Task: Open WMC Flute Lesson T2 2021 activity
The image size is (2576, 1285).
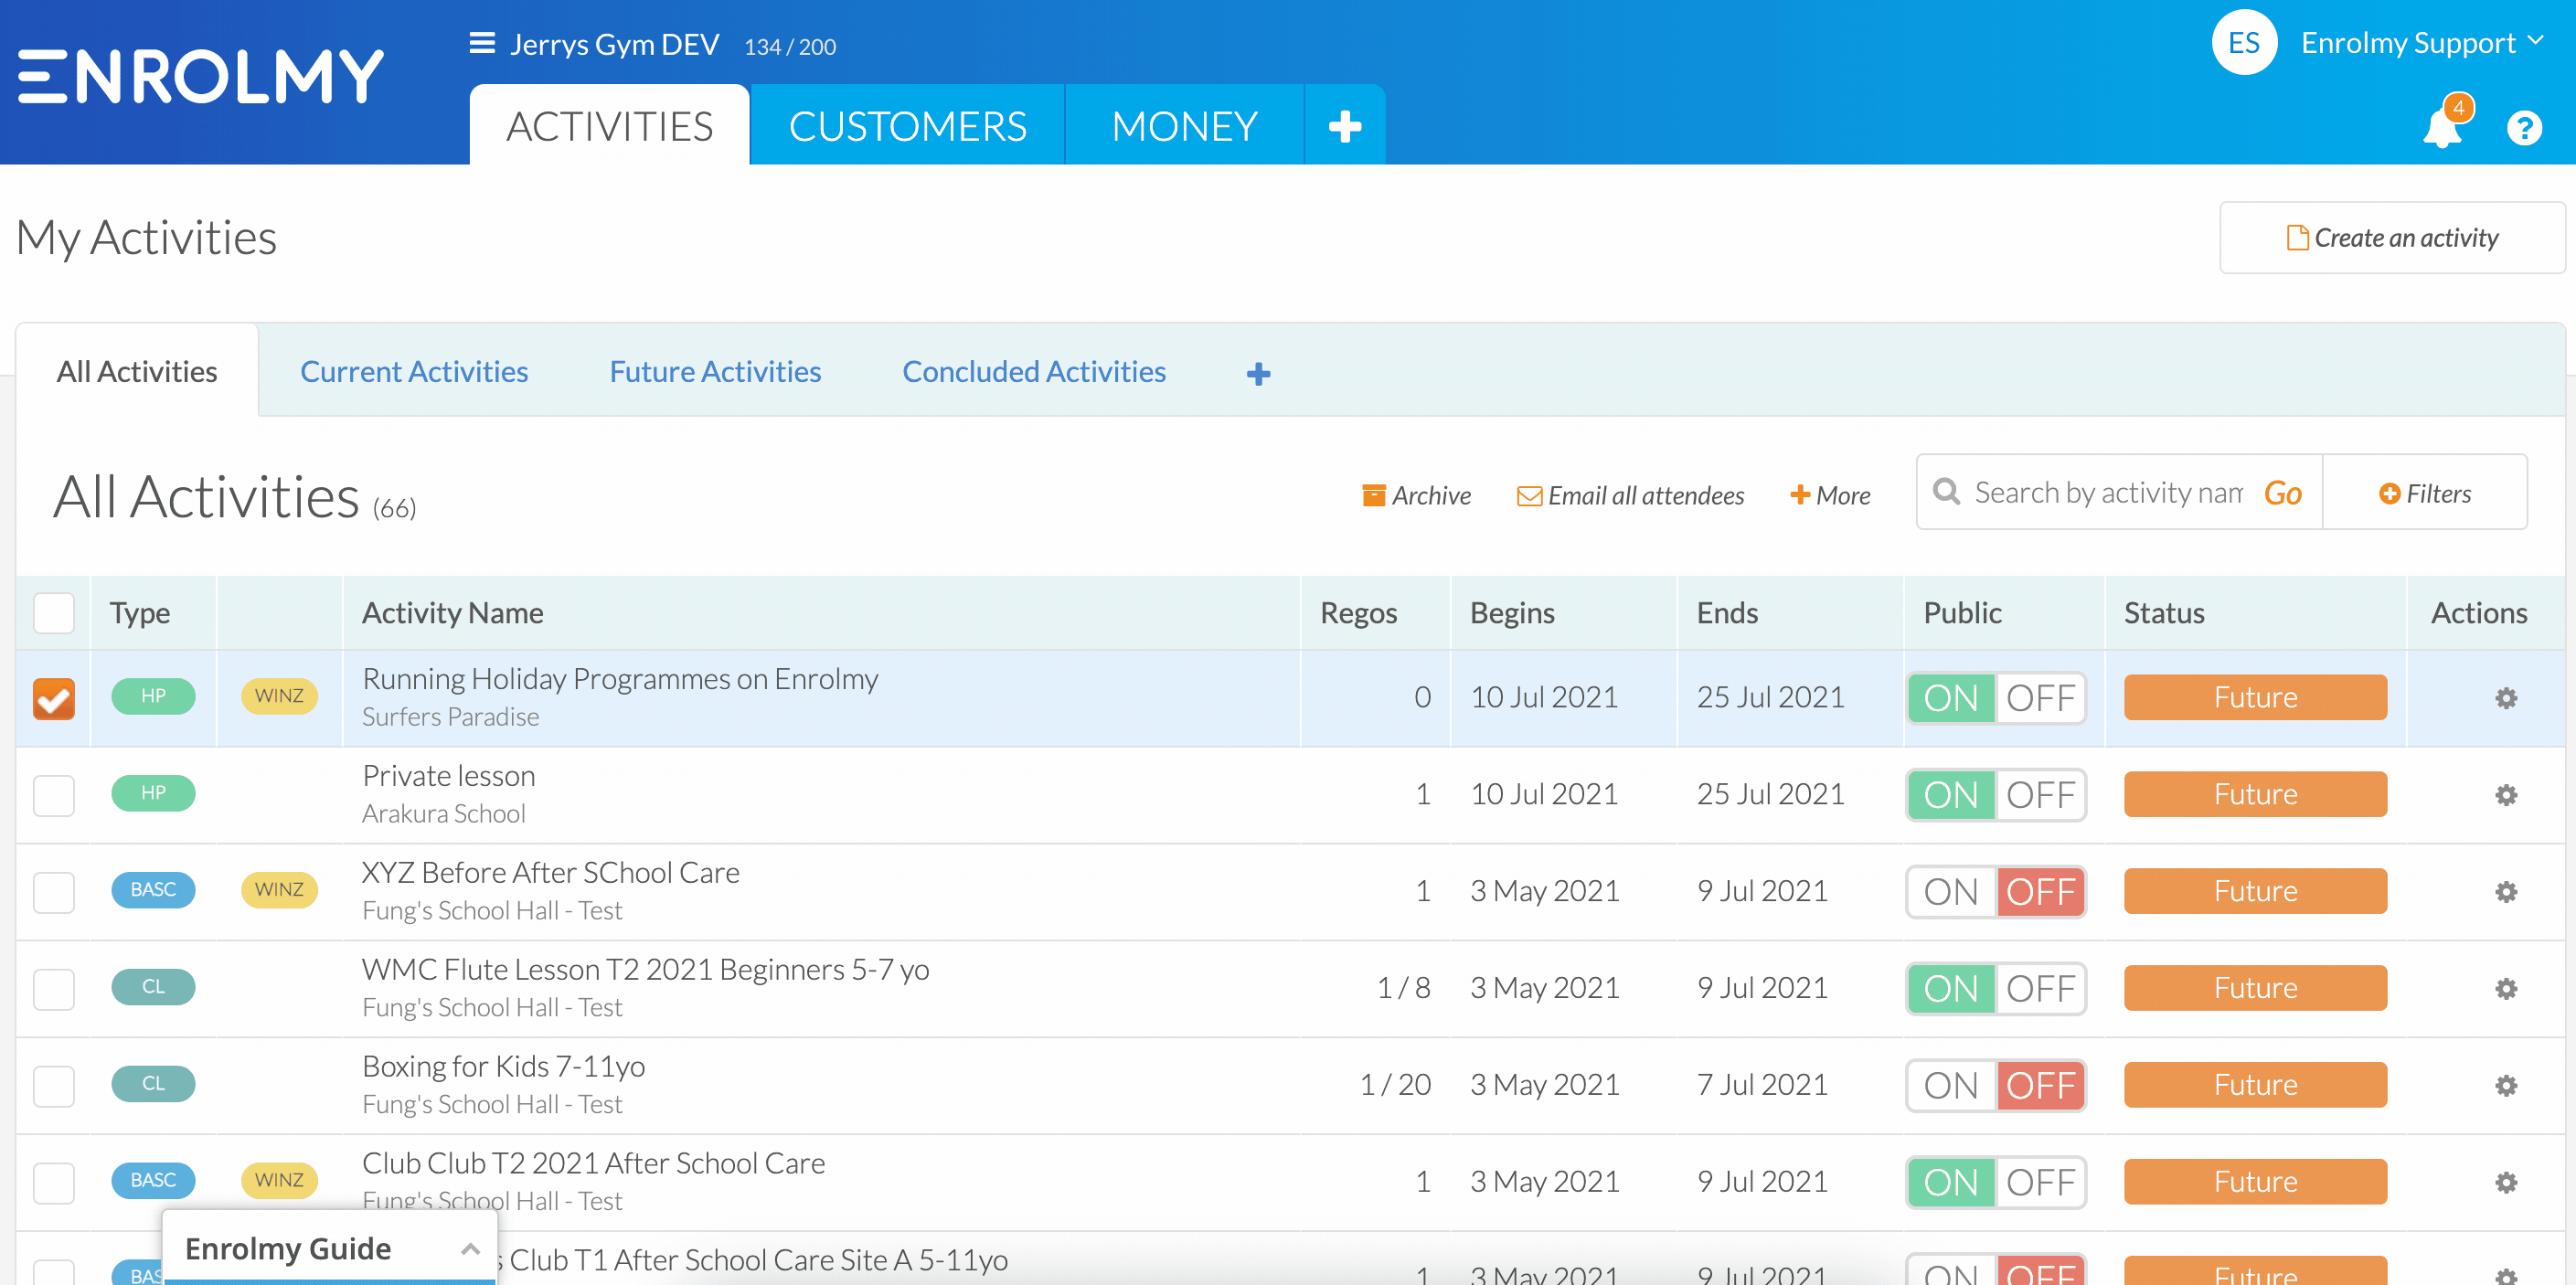Action: [646, 969]
